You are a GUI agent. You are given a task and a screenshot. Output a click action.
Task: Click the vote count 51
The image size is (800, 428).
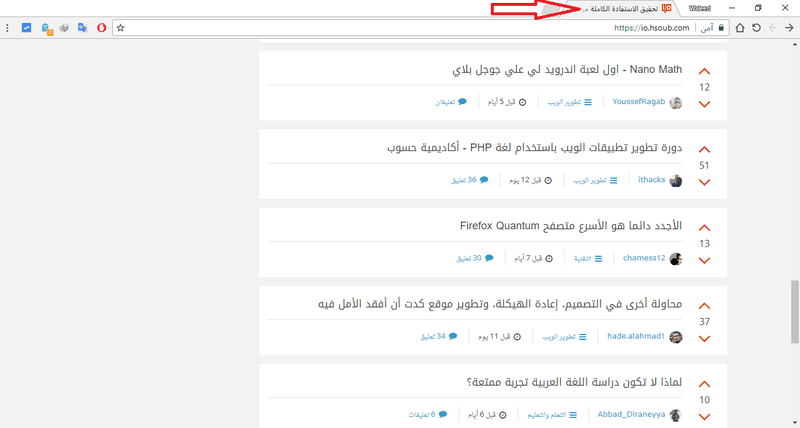click(x=704, y=166)
